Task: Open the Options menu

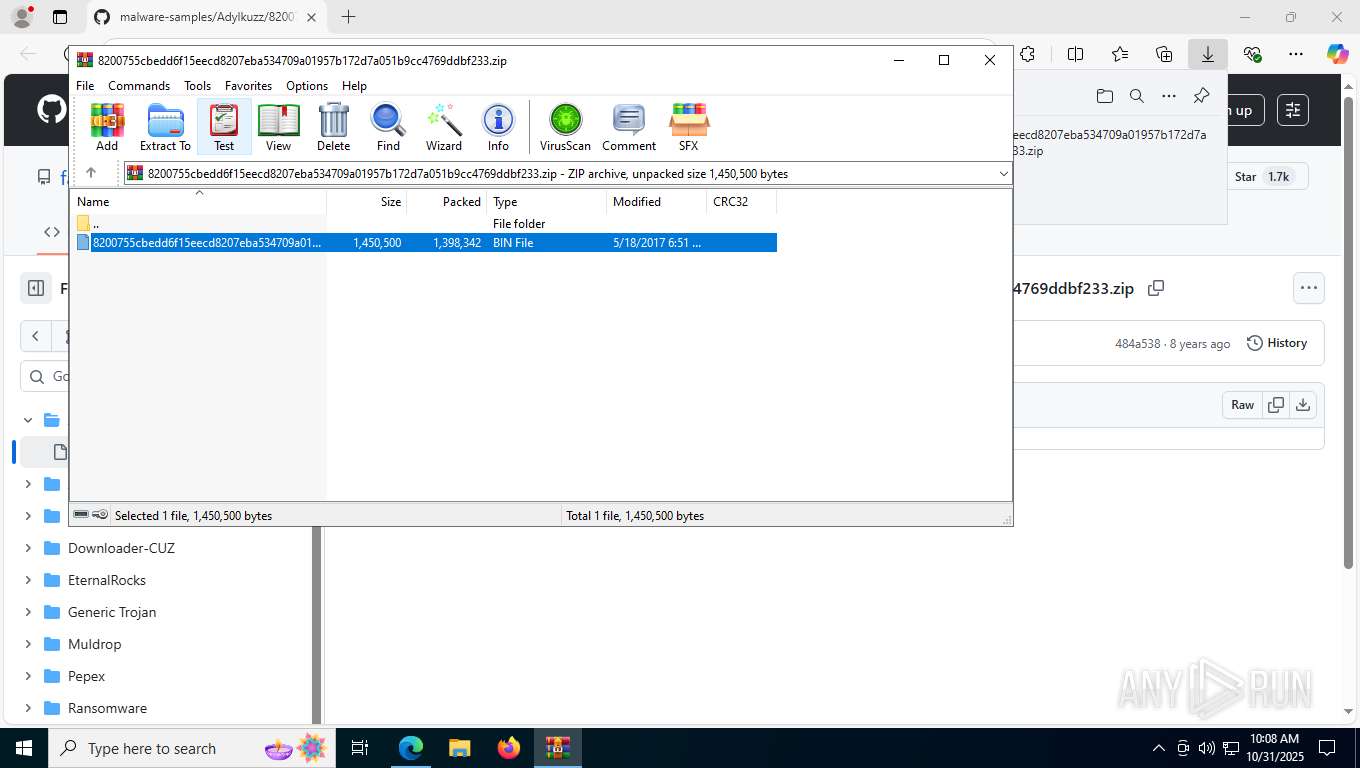Action: click(x=307, y=86)
